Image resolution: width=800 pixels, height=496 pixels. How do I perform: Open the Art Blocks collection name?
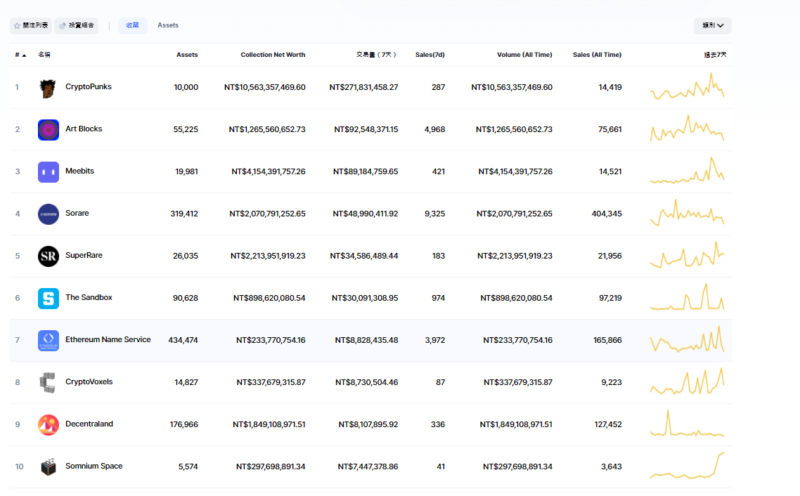[x=84, y=129]
